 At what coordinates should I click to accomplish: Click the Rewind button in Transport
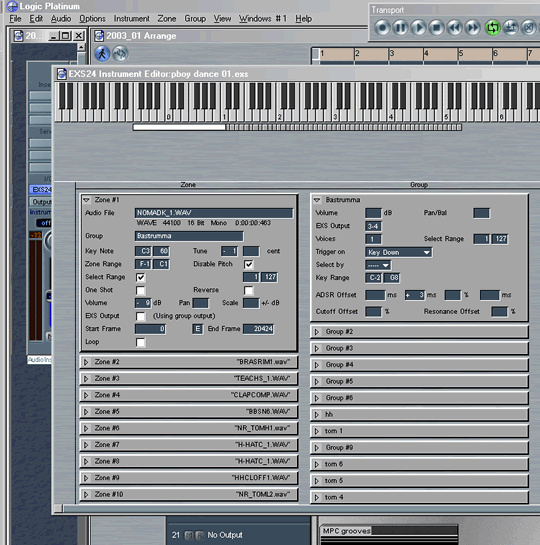tap(455, 27)
